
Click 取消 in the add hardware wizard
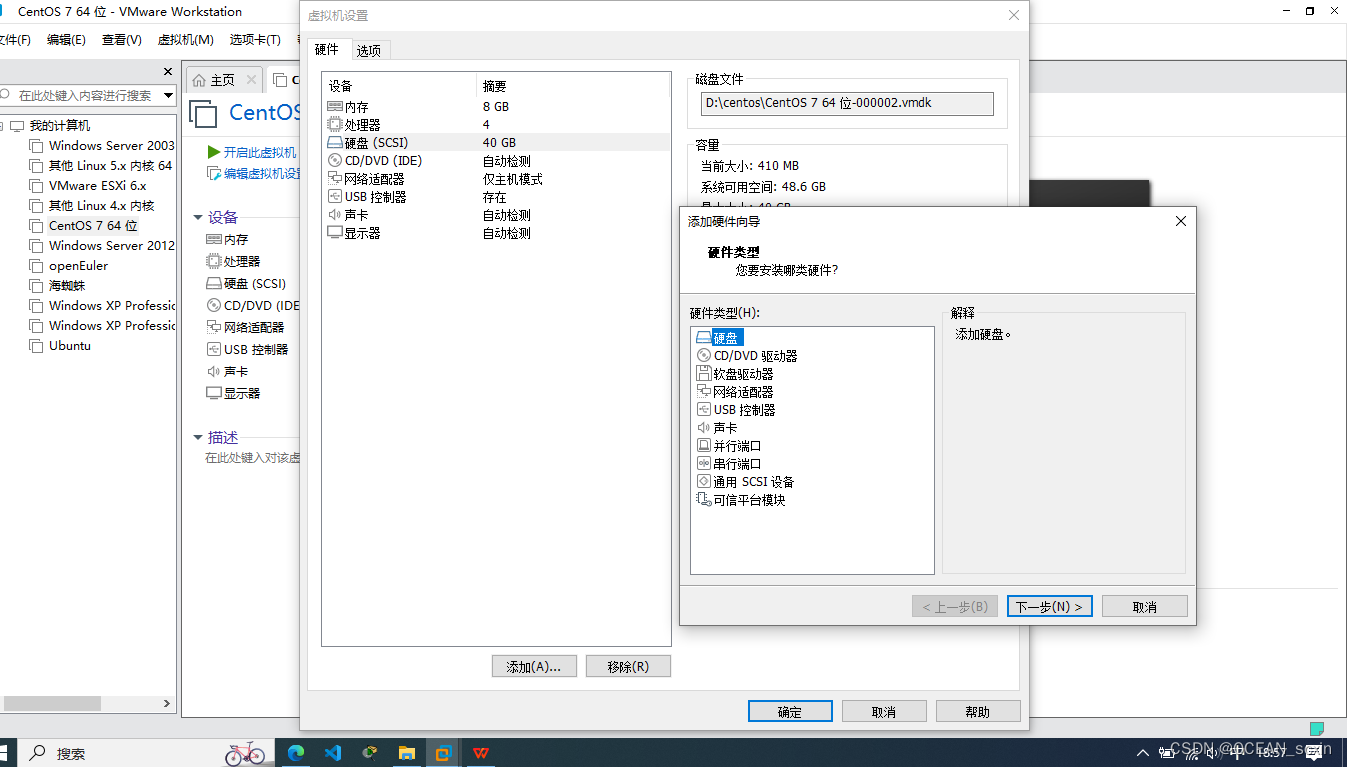1145,607
